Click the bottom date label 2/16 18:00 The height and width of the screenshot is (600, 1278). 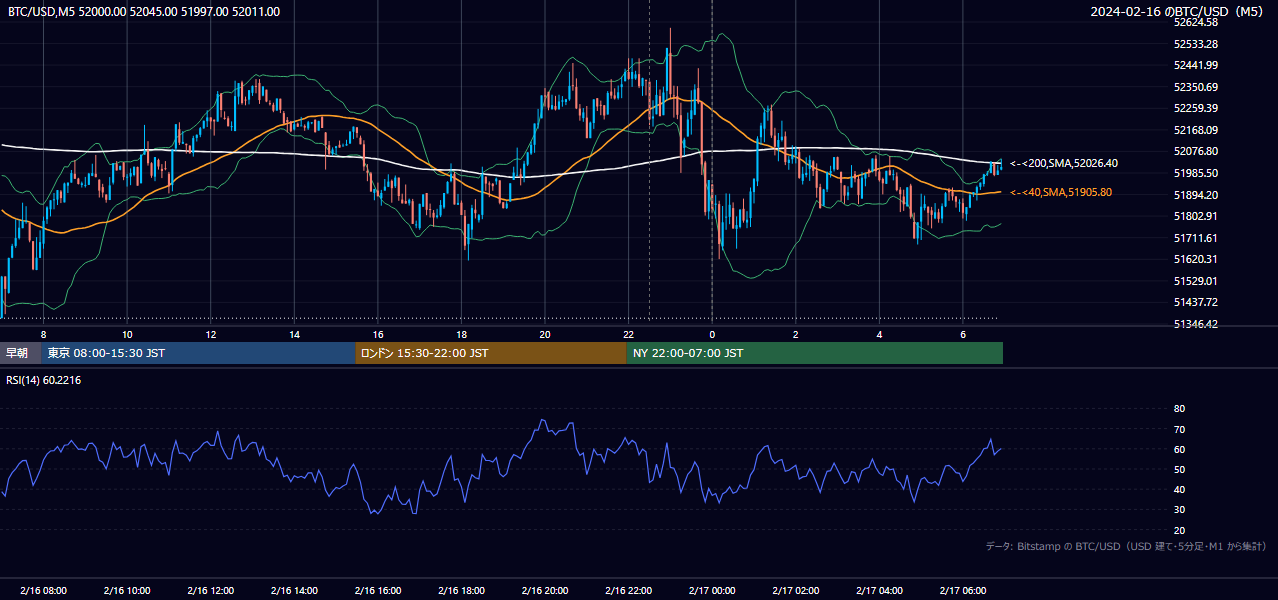click(461, 591)
